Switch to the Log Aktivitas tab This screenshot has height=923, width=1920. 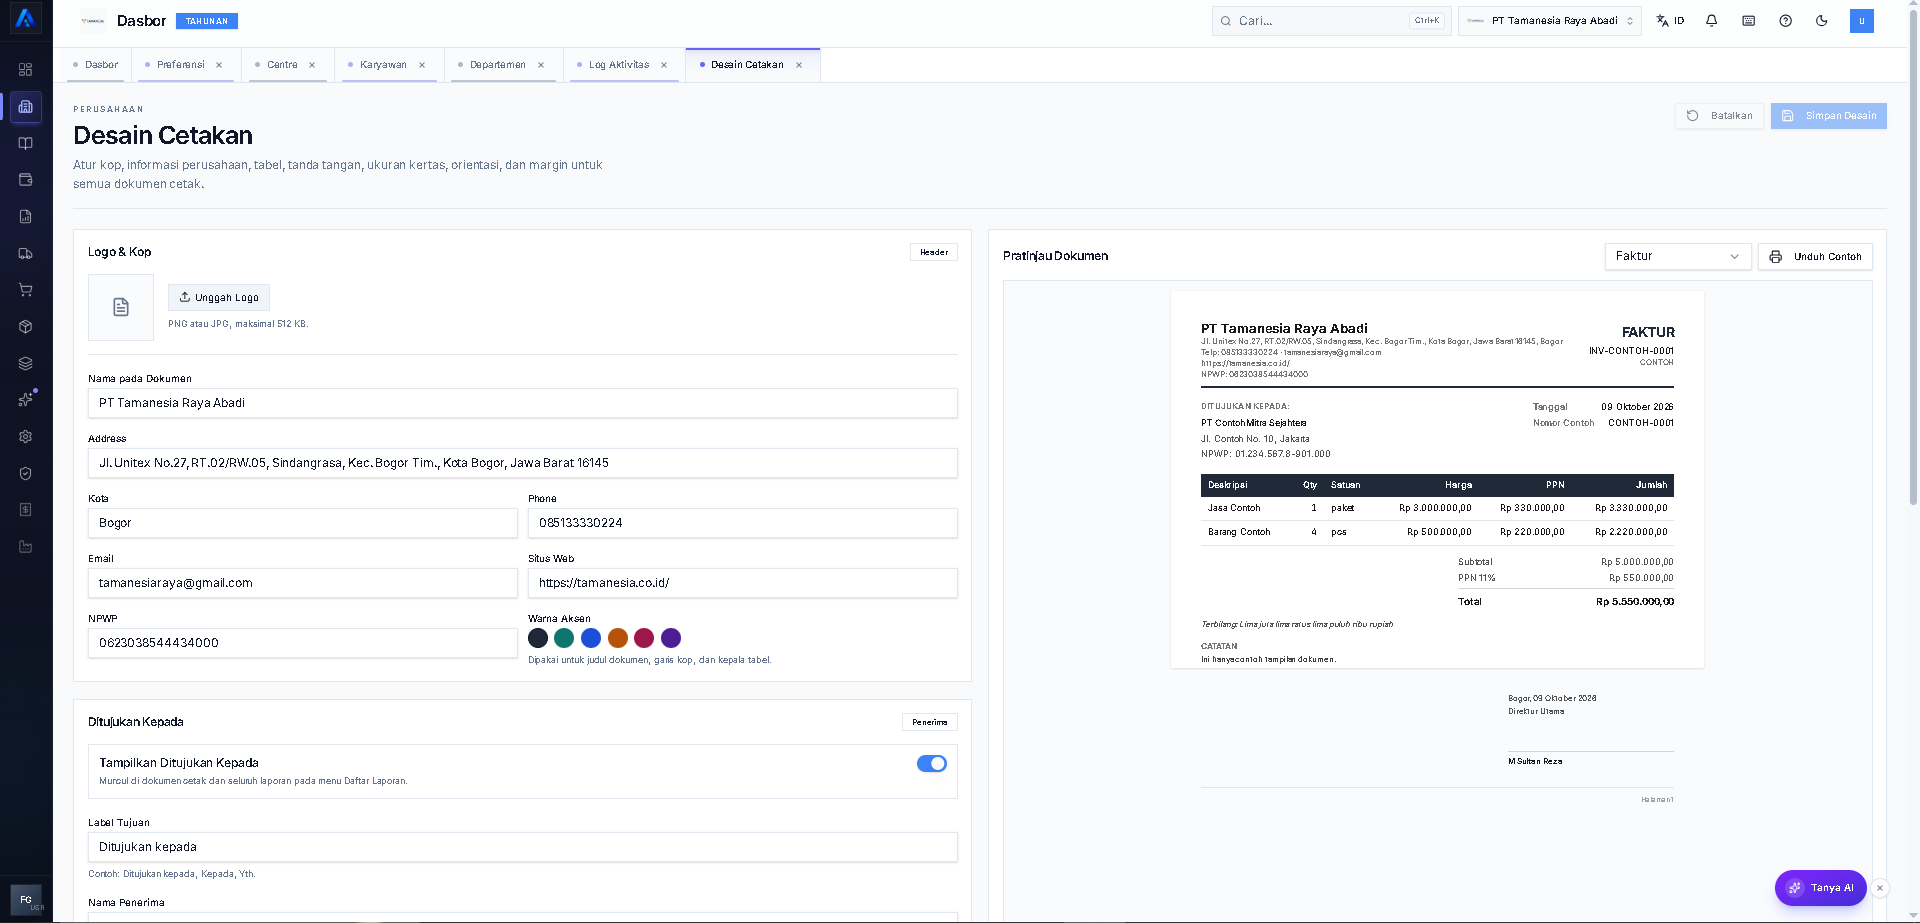619,65
